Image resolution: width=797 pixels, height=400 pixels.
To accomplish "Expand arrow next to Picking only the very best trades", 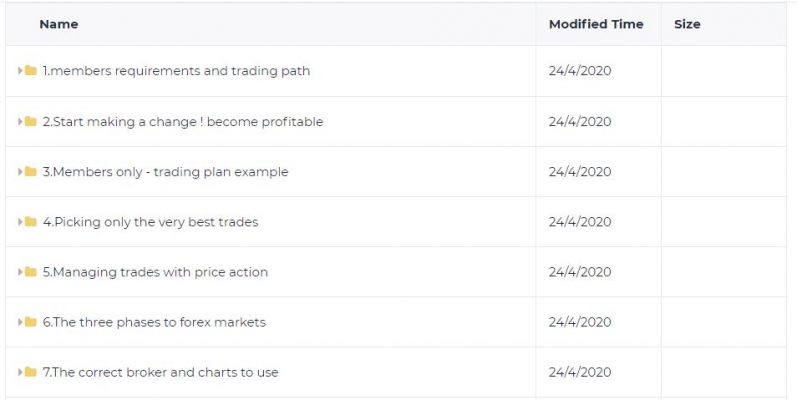I will [x=20, y=222].
